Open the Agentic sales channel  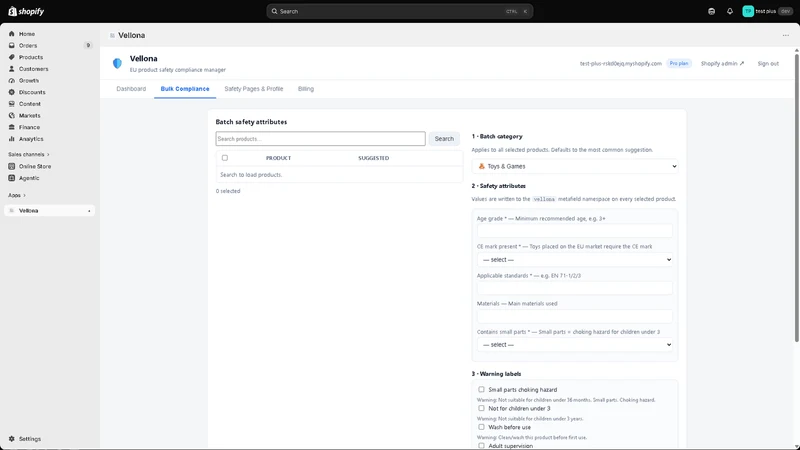pos(29,178)
